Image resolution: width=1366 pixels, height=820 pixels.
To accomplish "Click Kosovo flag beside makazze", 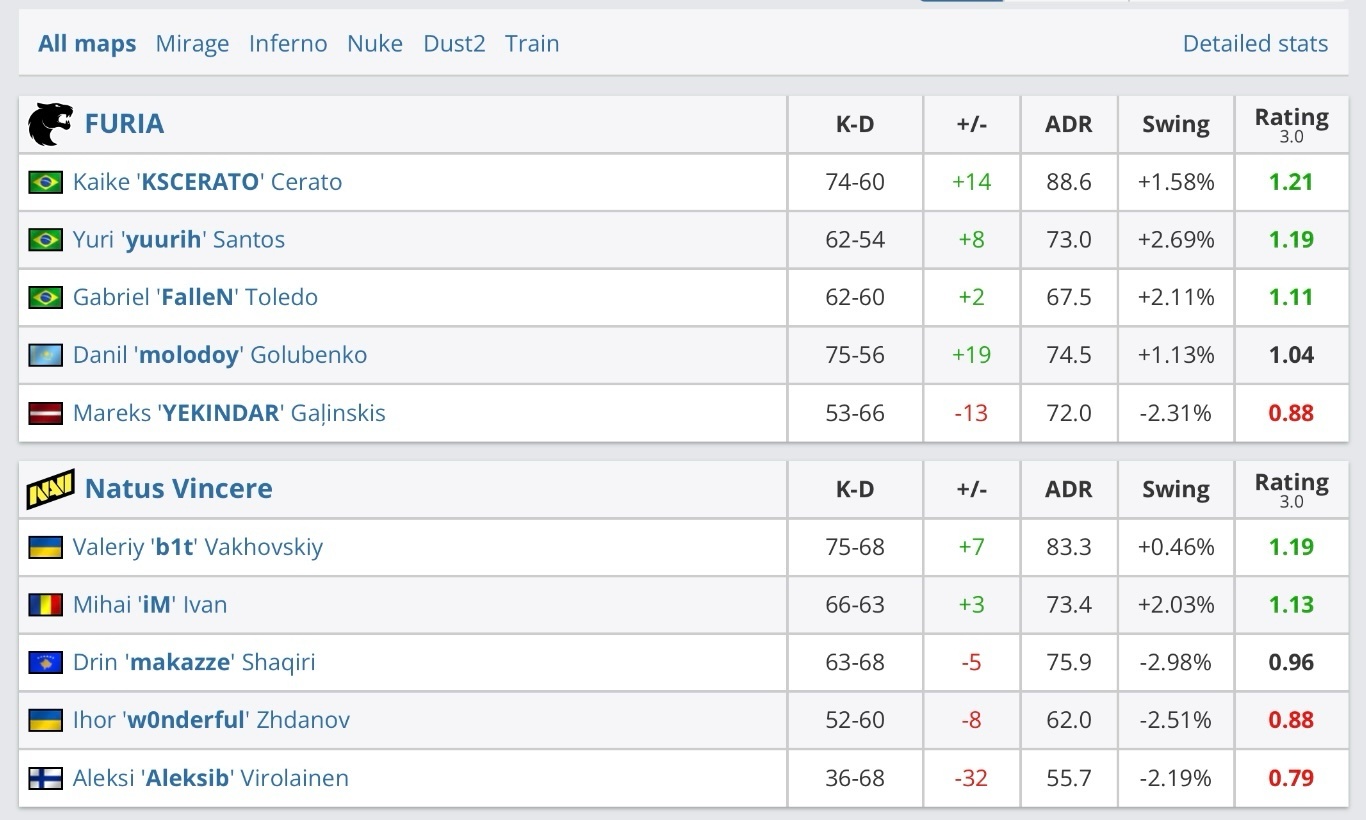I will [45, 662].
